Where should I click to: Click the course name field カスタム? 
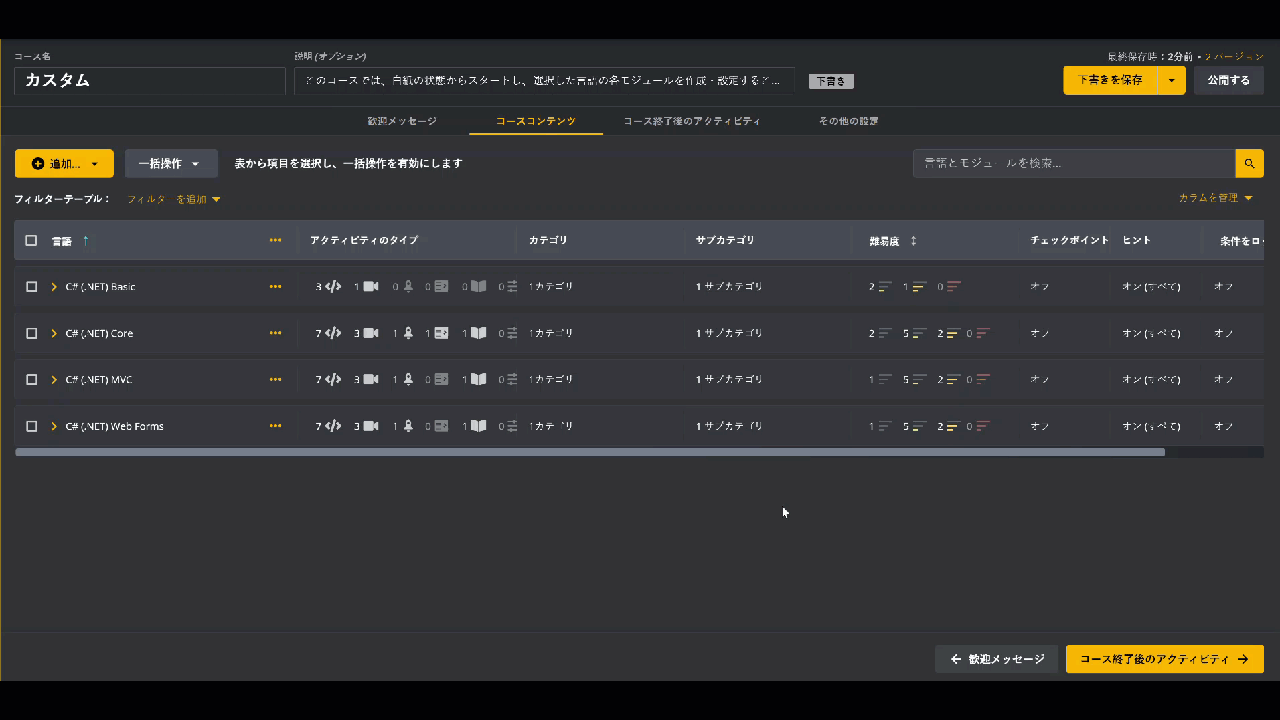(x=150, y=81)
